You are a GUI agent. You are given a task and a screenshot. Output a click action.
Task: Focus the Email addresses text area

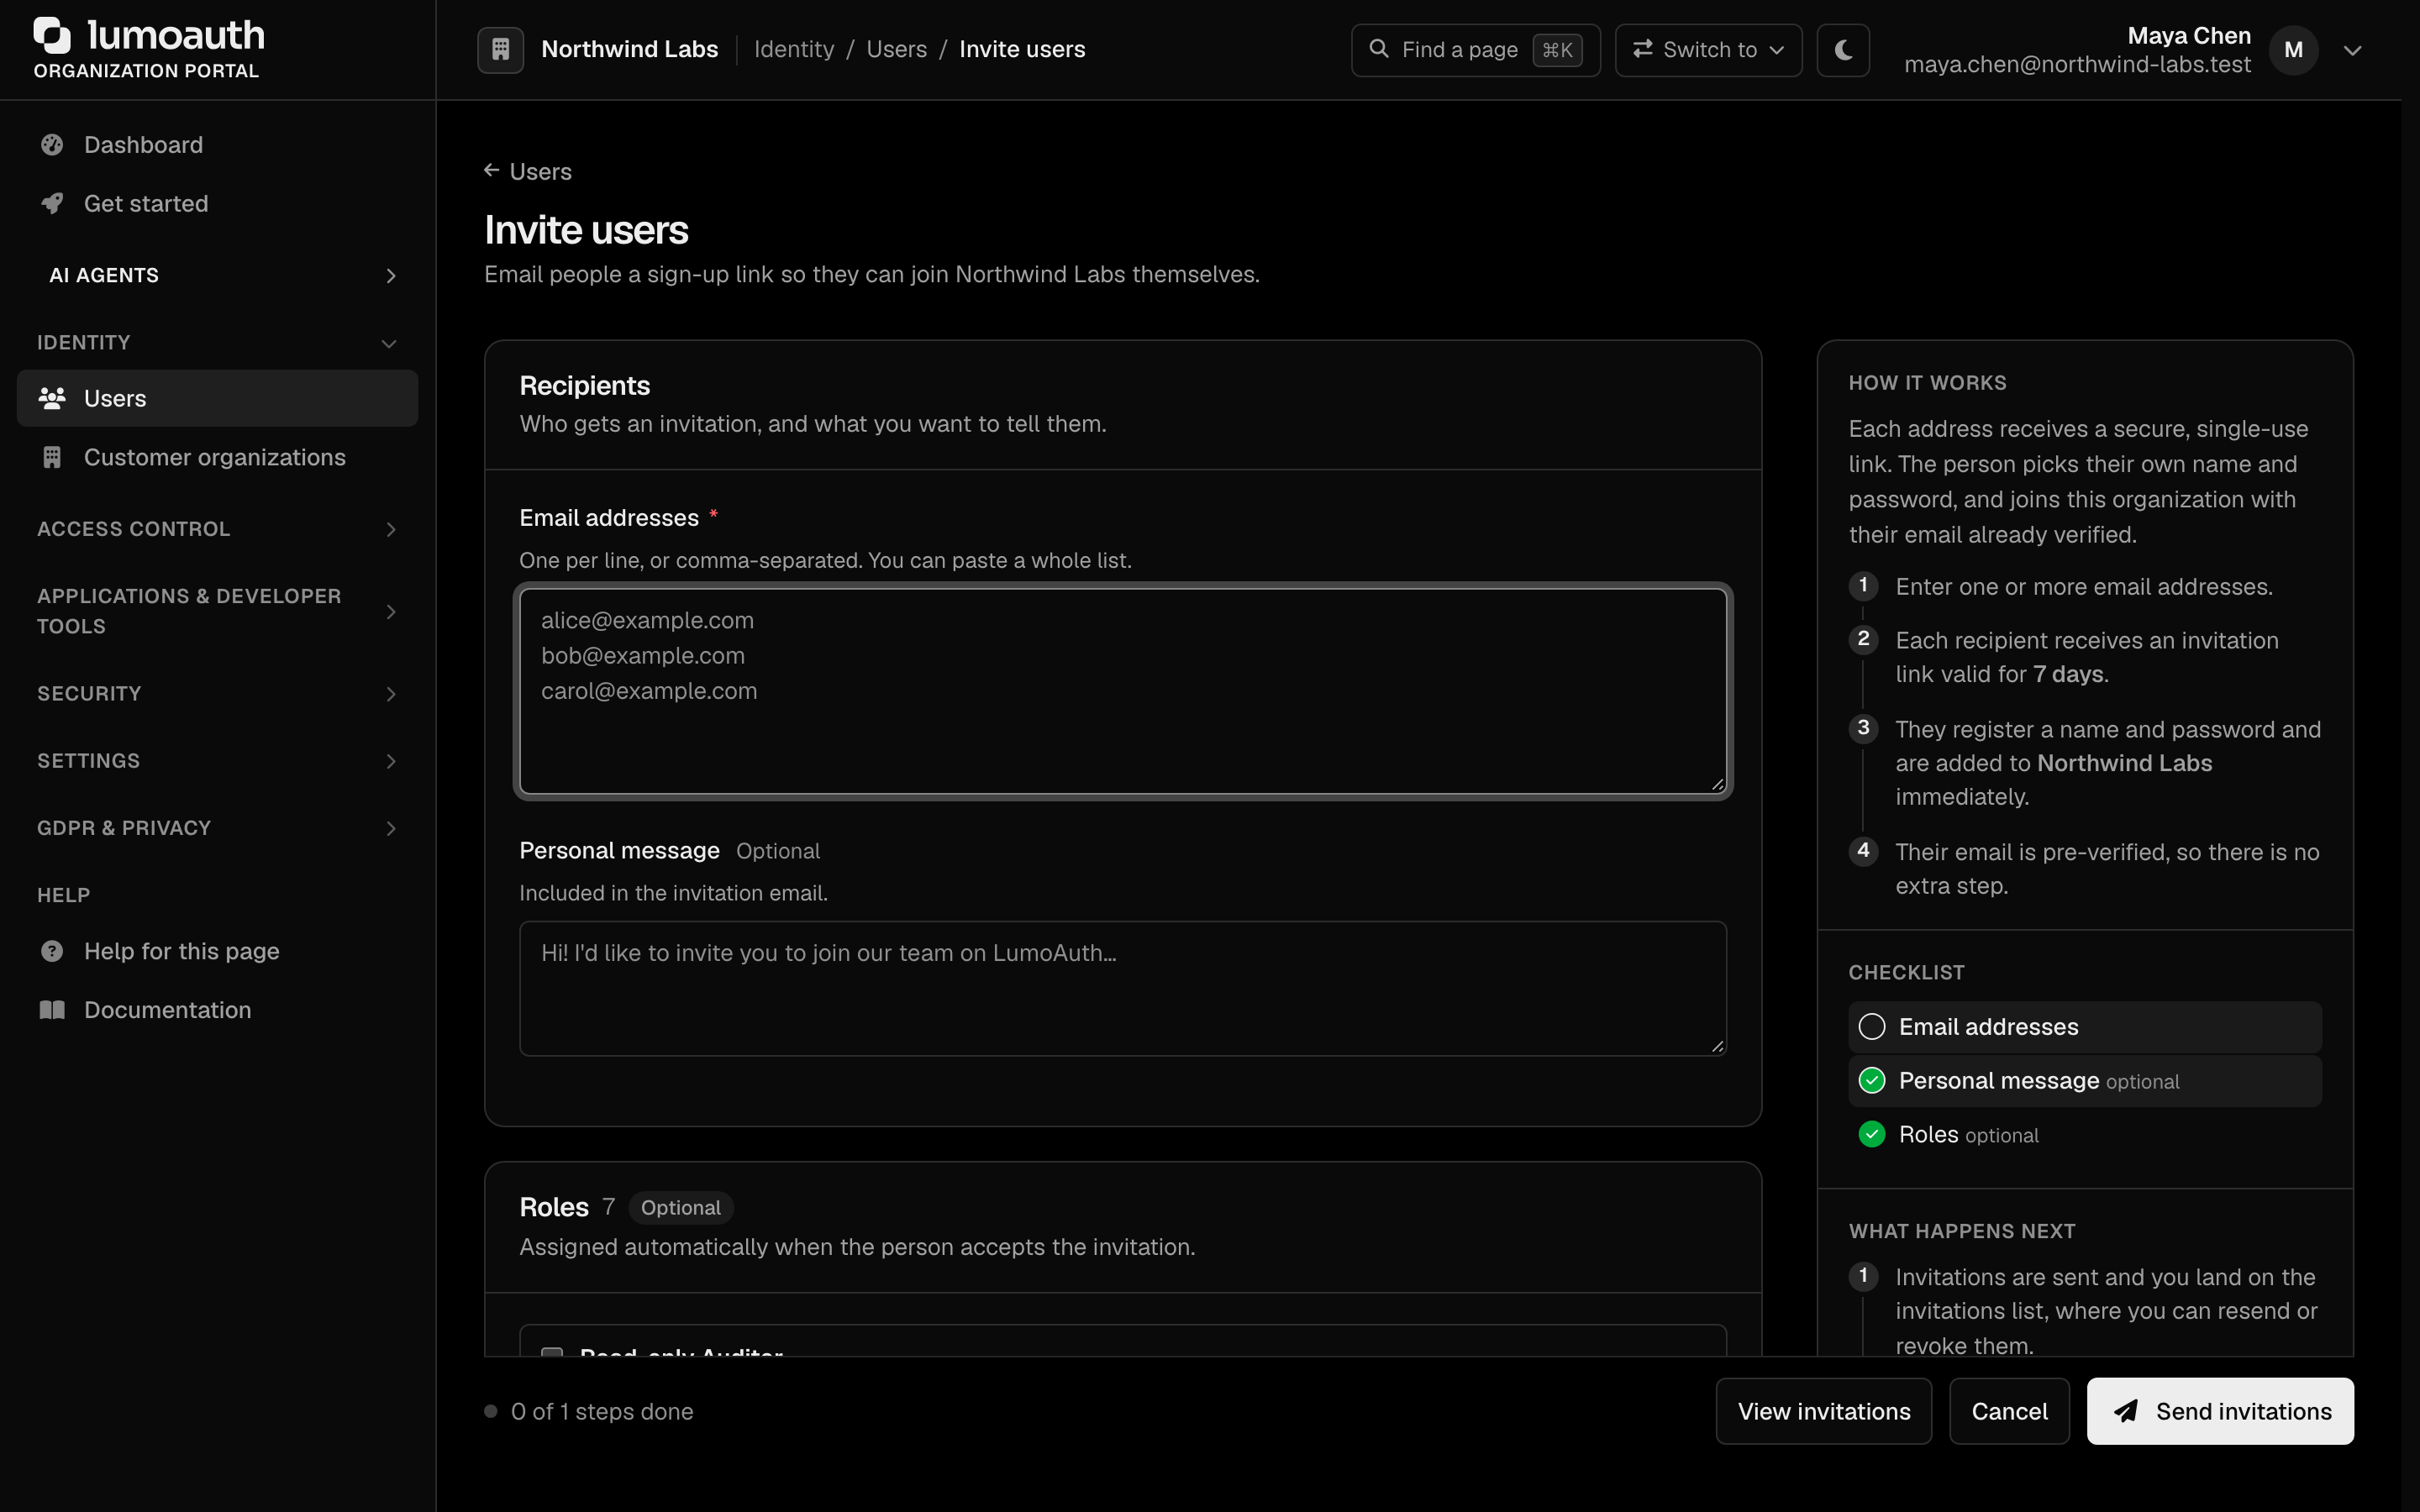click(1122, 691)
